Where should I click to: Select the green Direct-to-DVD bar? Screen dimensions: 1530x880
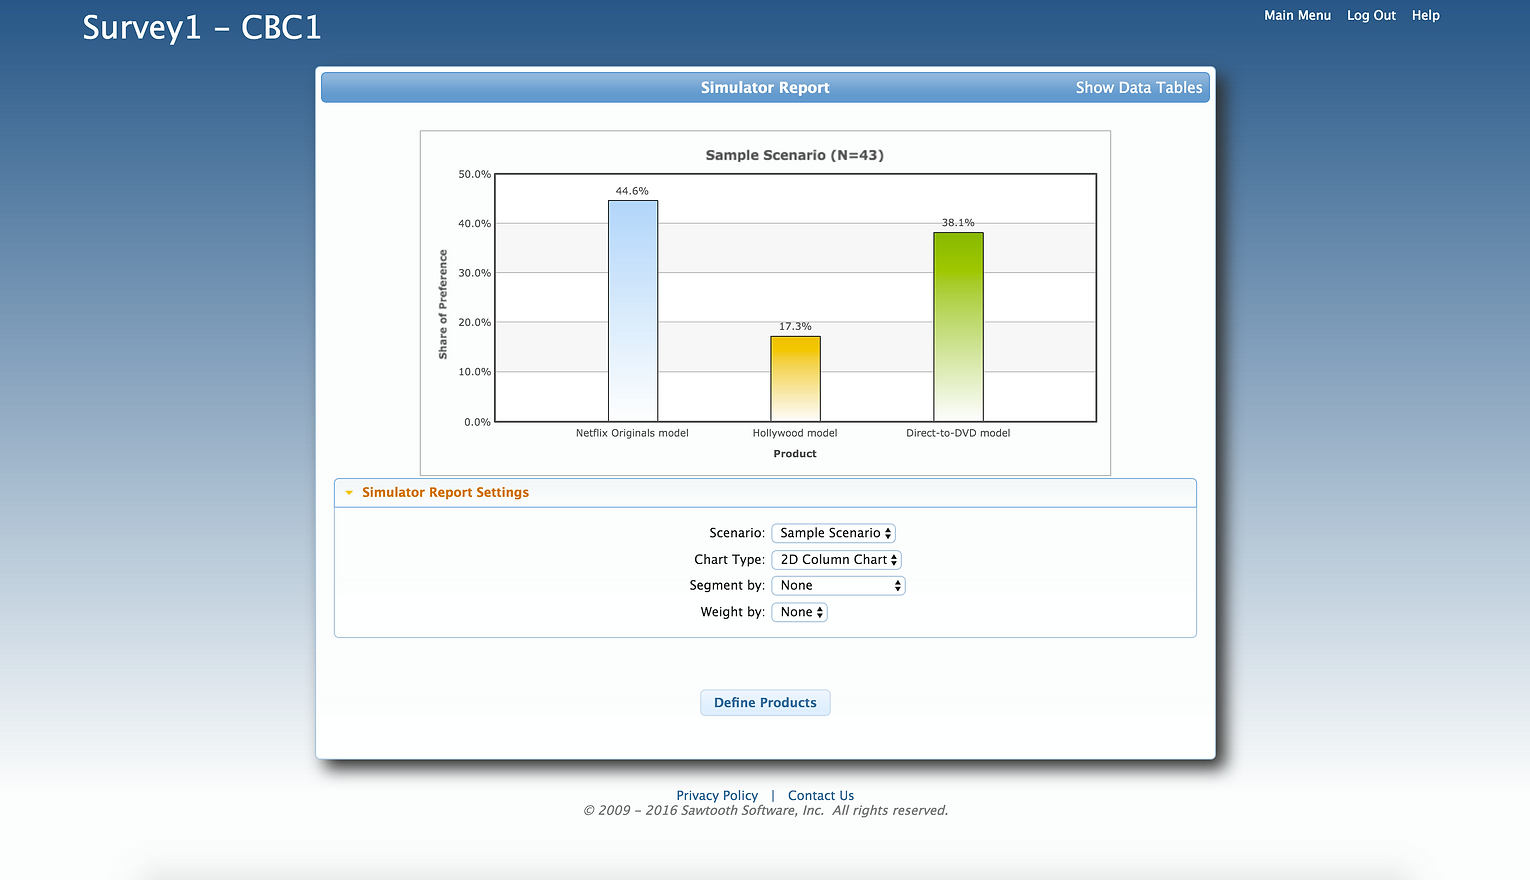coord(958,327)
